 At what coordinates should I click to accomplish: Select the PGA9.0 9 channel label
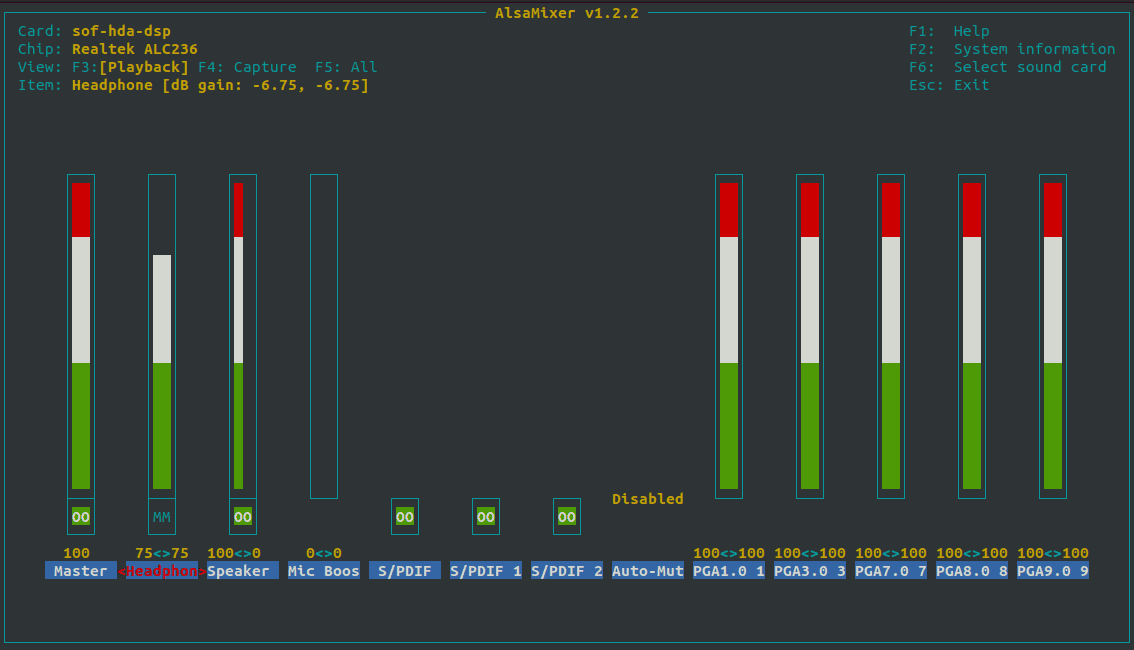1053,570
